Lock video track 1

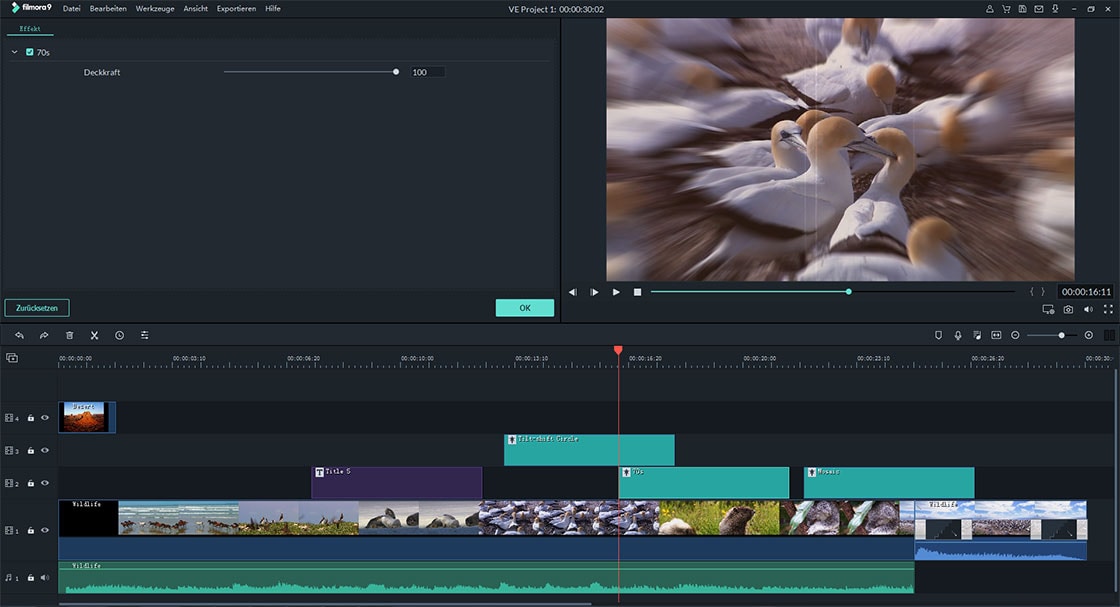tap(31, 531)
